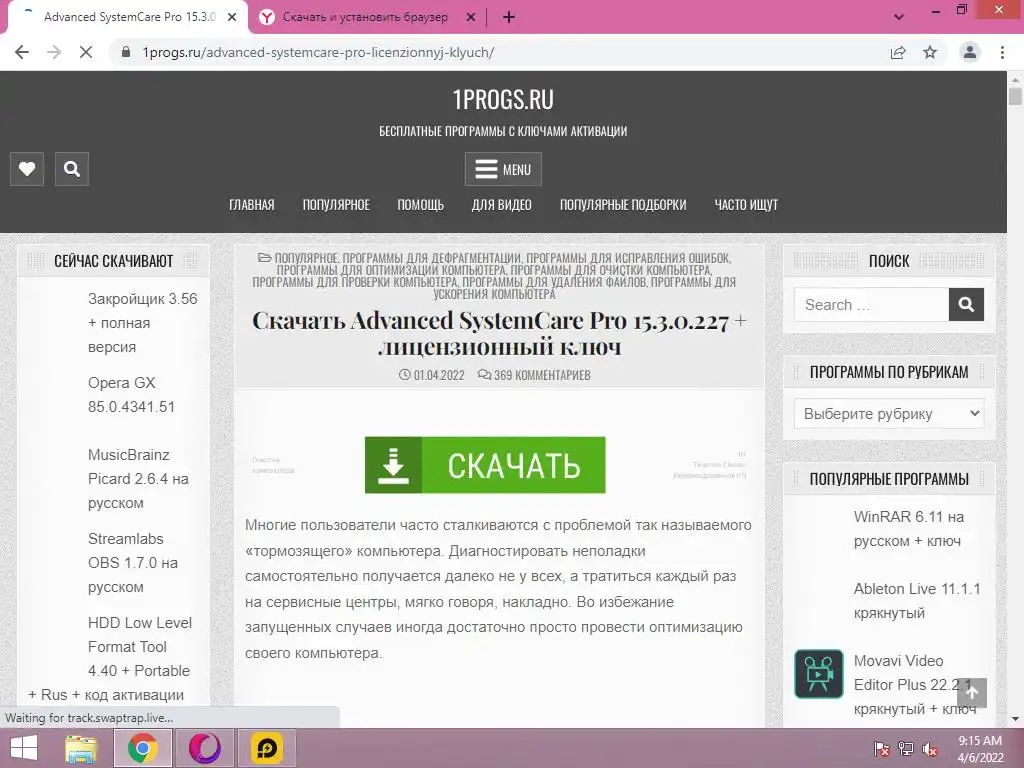Open the Windows Start menu
Screen dimensions: 1024x768
(24, 748)
